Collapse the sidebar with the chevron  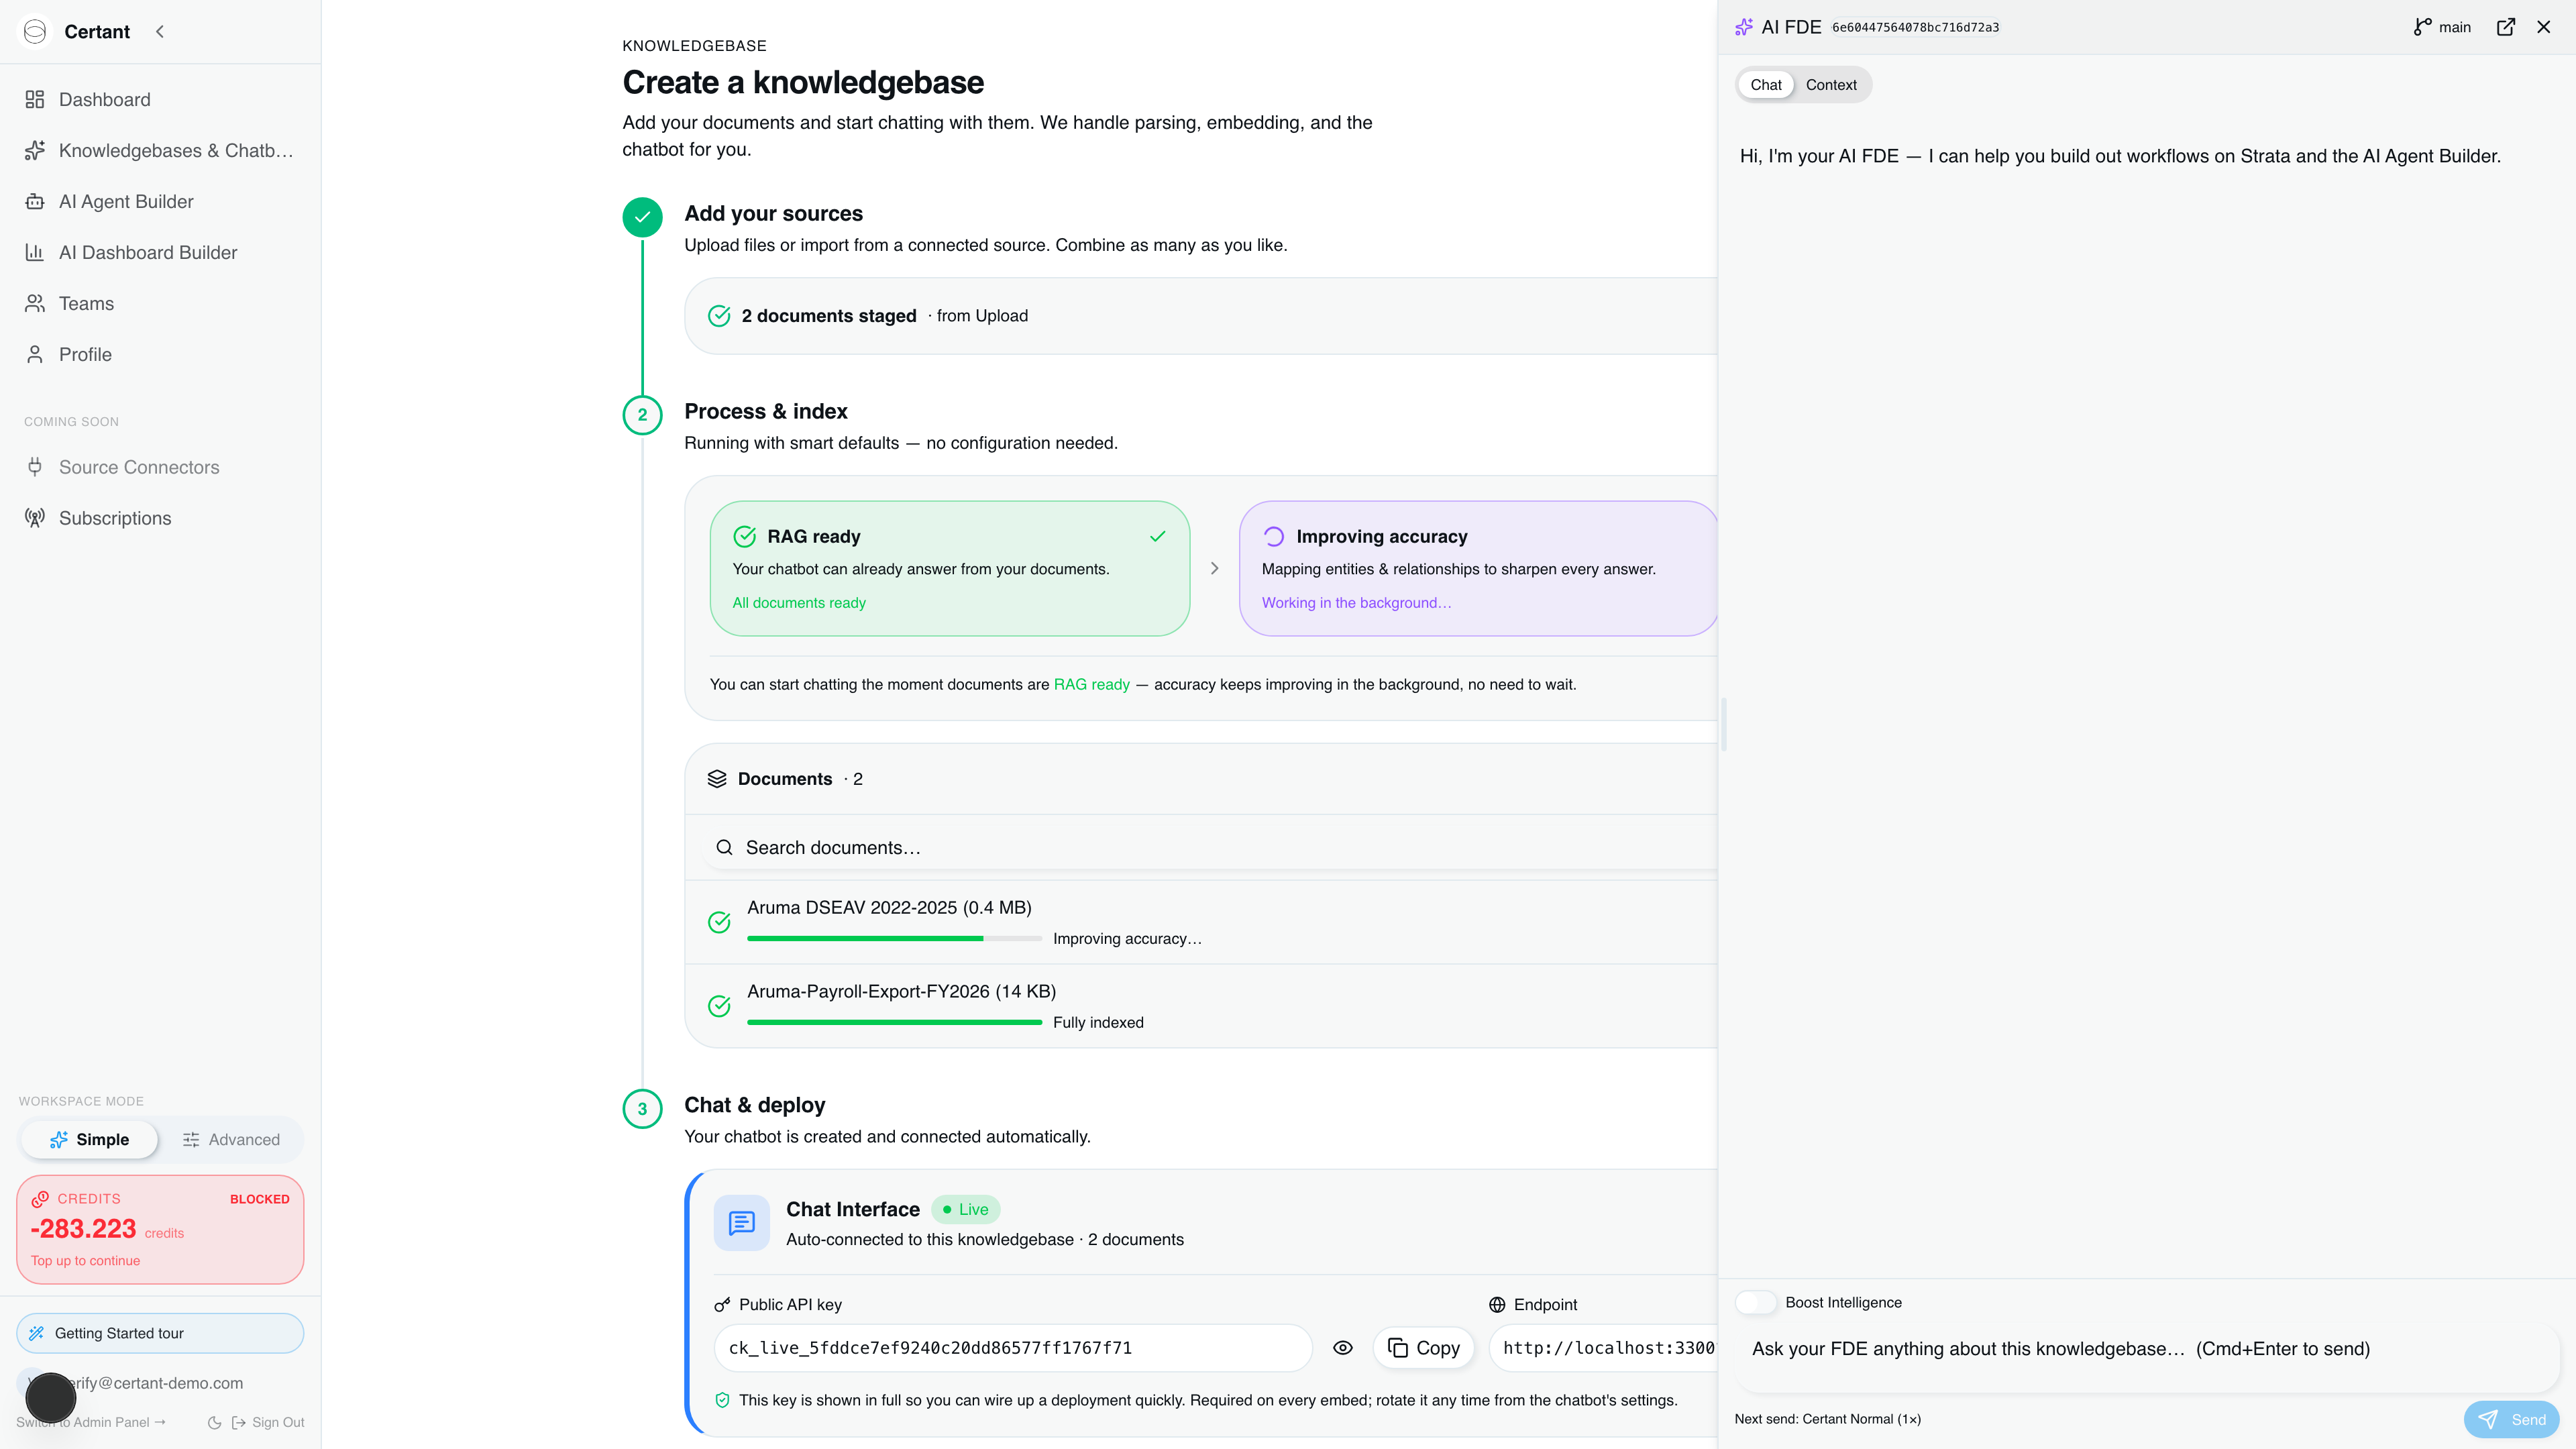(160, 31)
